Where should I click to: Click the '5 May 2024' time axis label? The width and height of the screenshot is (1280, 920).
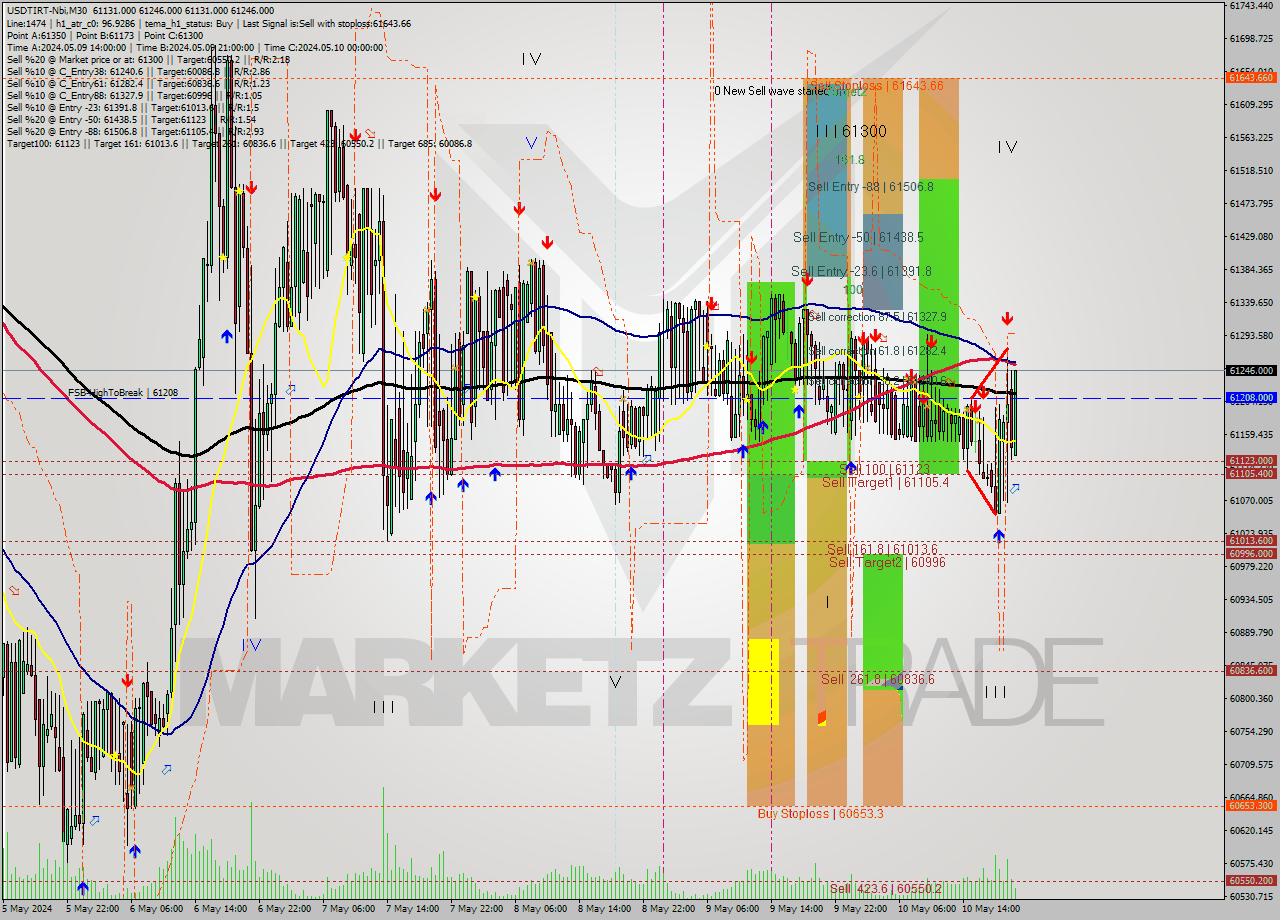(27, 909)
